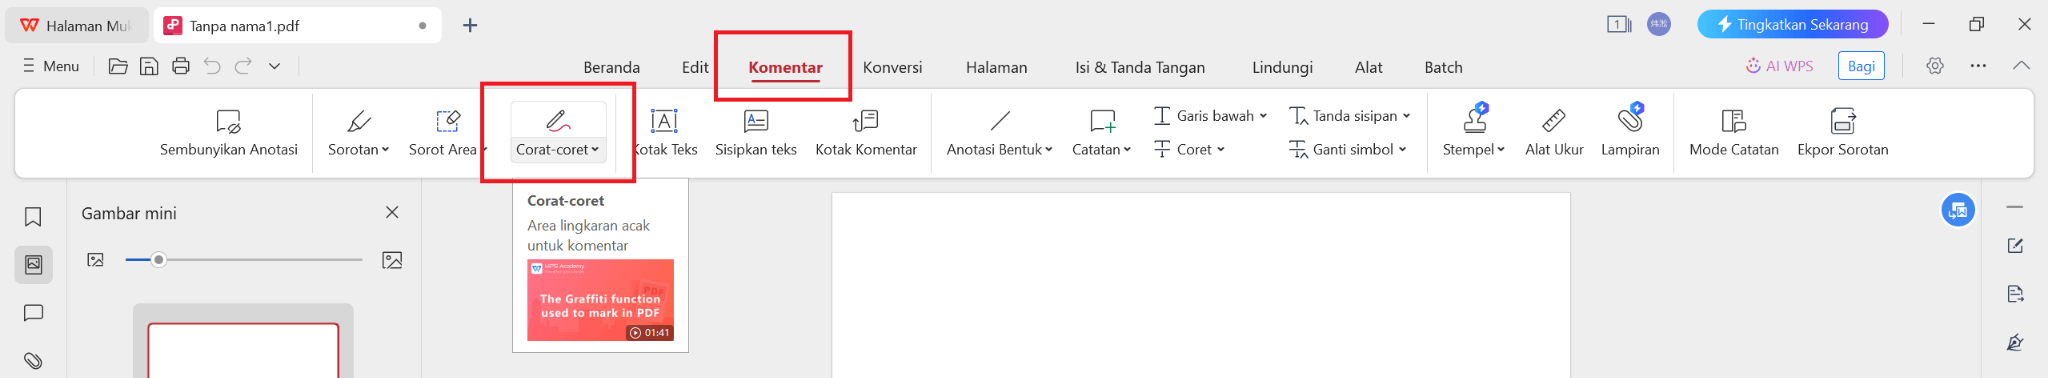The image size is (2048, 378).
Task: Switch to the Beranda tab
Action: pyautogui.click(x=612, y=67)
